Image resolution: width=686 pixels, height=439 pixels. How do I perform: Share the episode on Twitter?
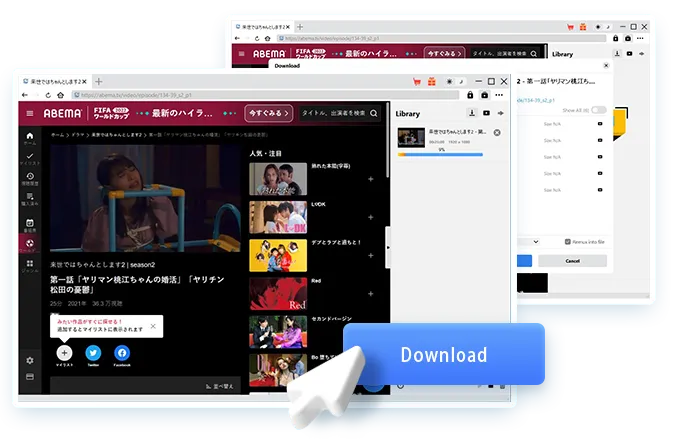(x=93, y=353)
